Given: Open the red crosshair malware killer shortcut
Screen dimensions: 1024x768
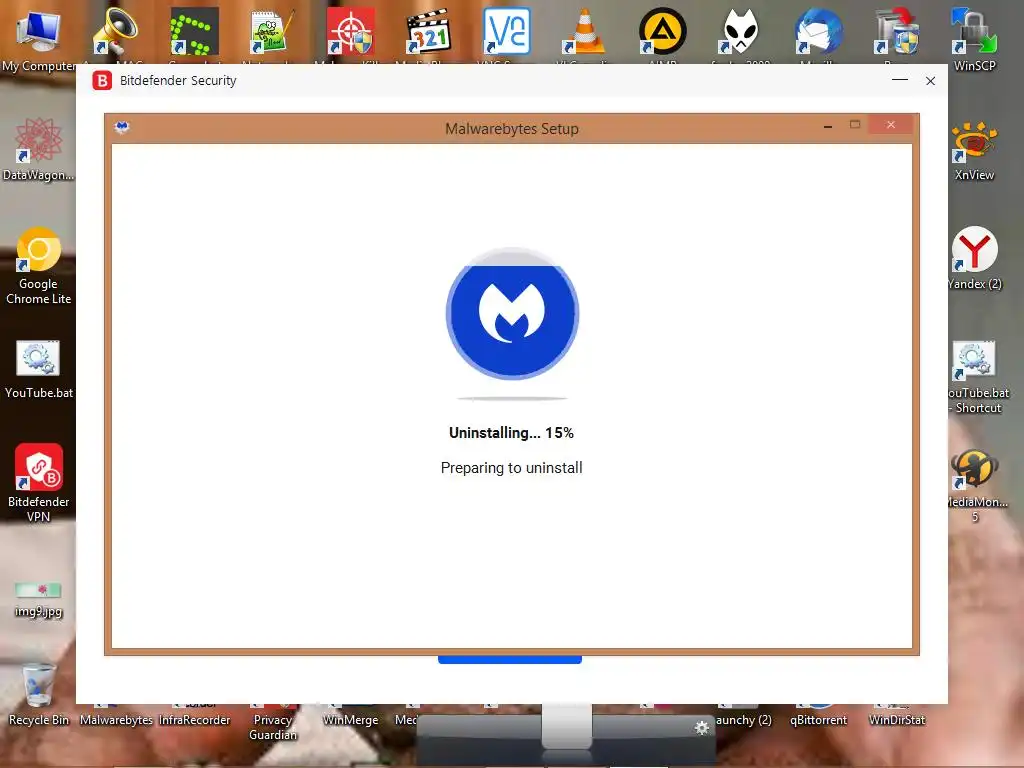Looking at the screenshot, I should coord(351,31).
